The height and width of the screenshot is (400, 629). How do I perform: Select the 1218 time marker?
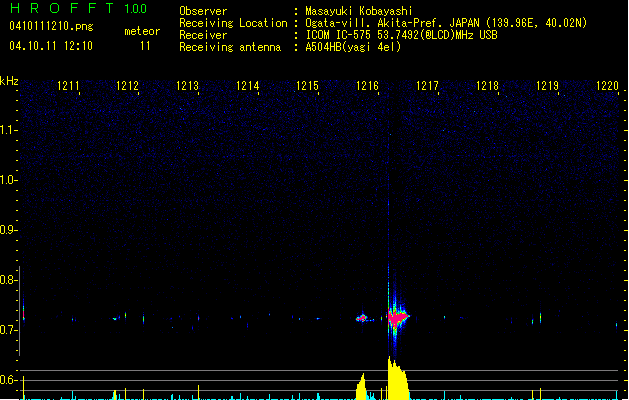487,87
